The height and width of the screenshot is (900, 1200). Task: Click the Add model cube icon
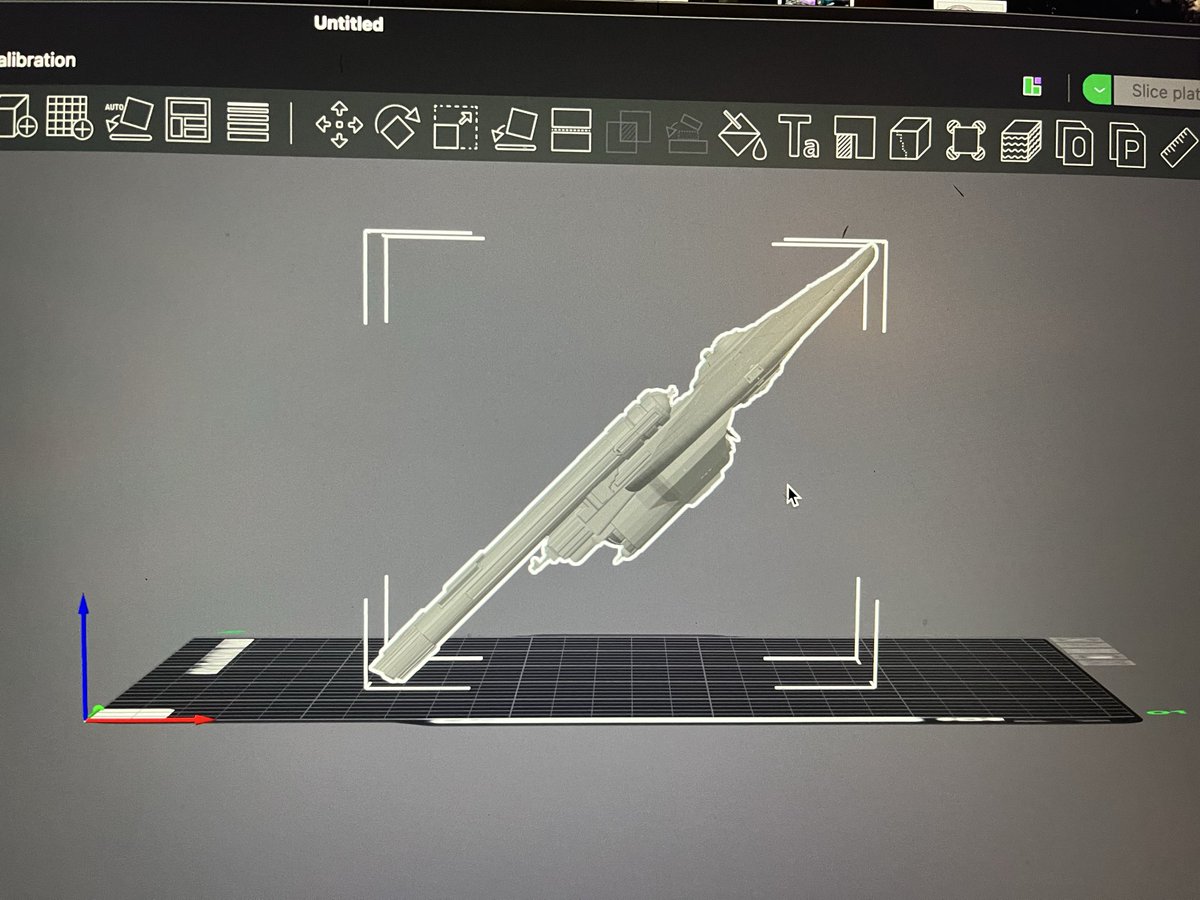tap(16, 117)
